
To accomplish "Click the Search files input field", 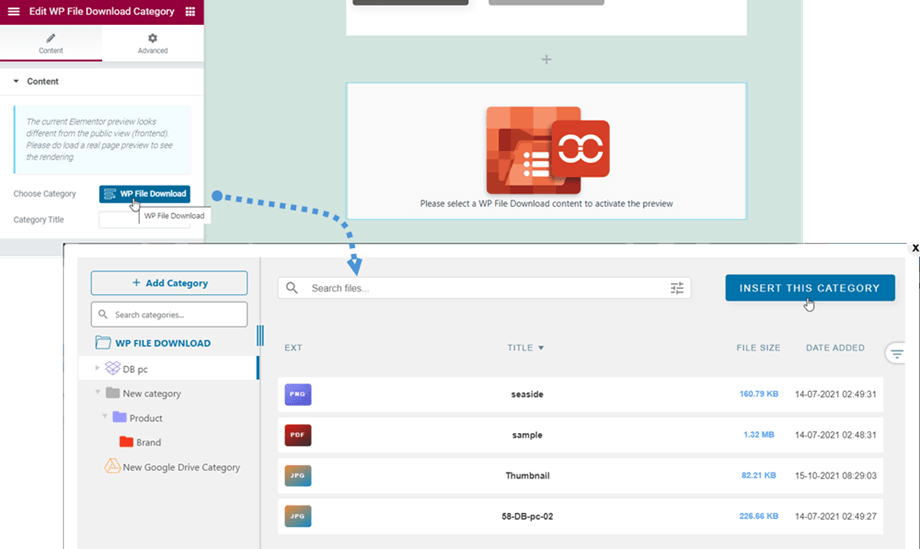I will (480, 288).
